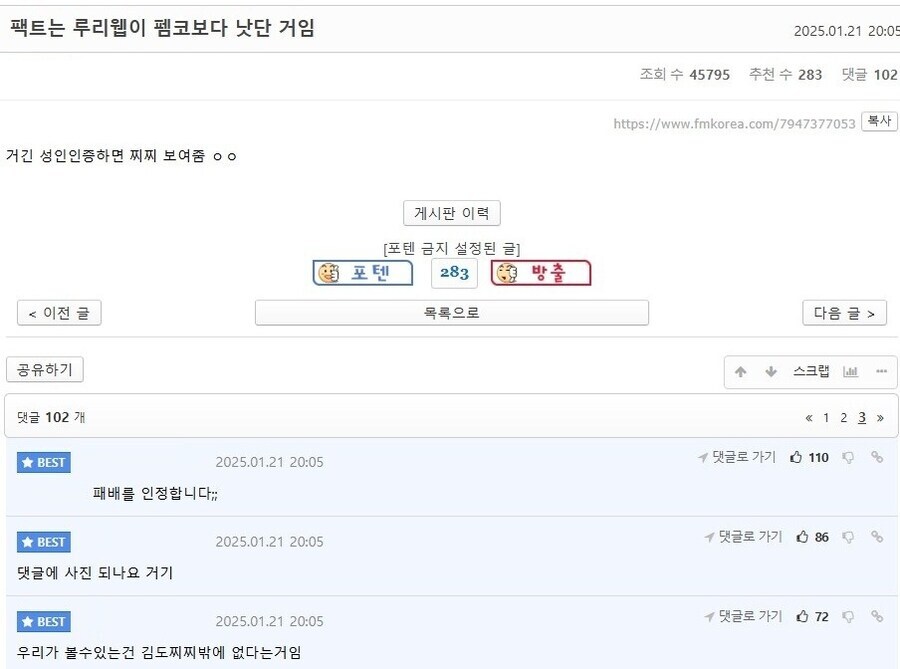The width and height of the screenshot is (900, 669).
Task: Open the comment statistics chart icon
Action: point(851,372)
